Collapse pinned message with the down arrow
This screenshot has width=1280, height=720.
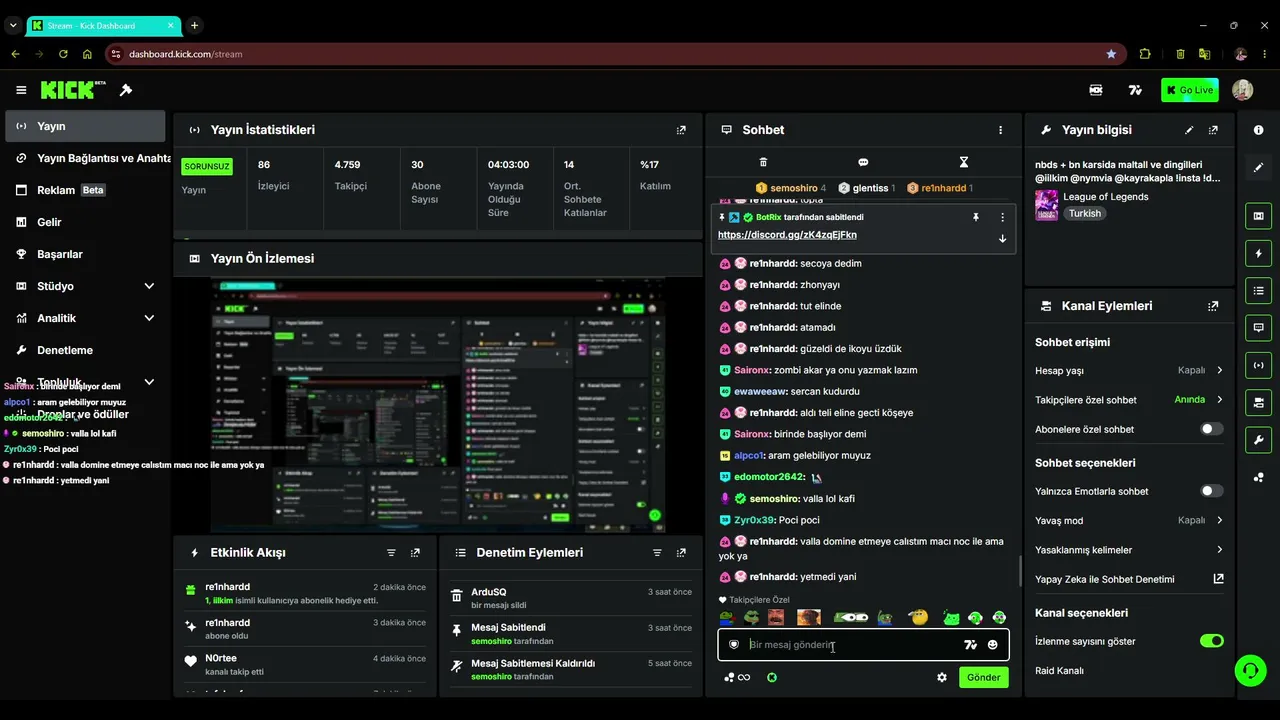pyautogui.click(x=1002, y=238)
